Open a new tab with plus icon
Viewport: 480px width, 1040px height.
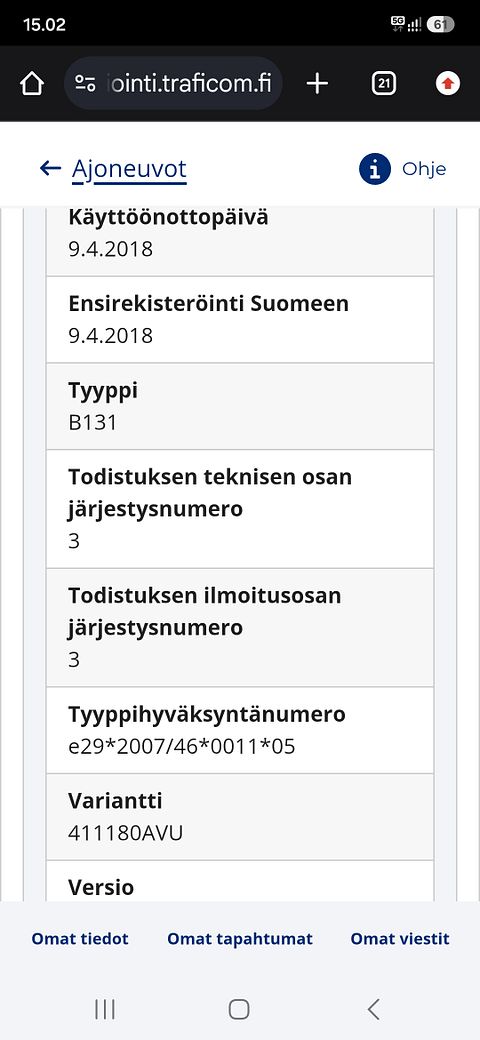coord(318,84)
